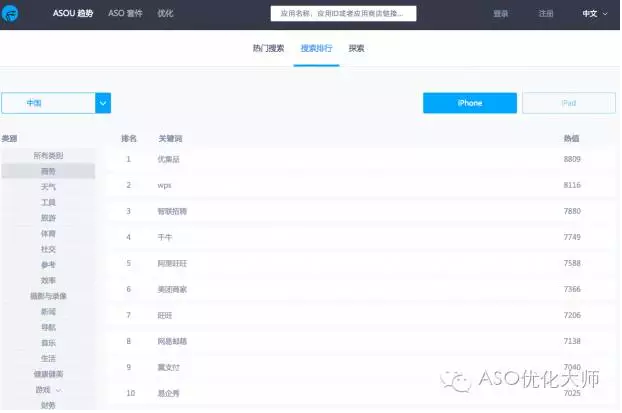
Task: Click heat value 7880
Action: point(572,211)
